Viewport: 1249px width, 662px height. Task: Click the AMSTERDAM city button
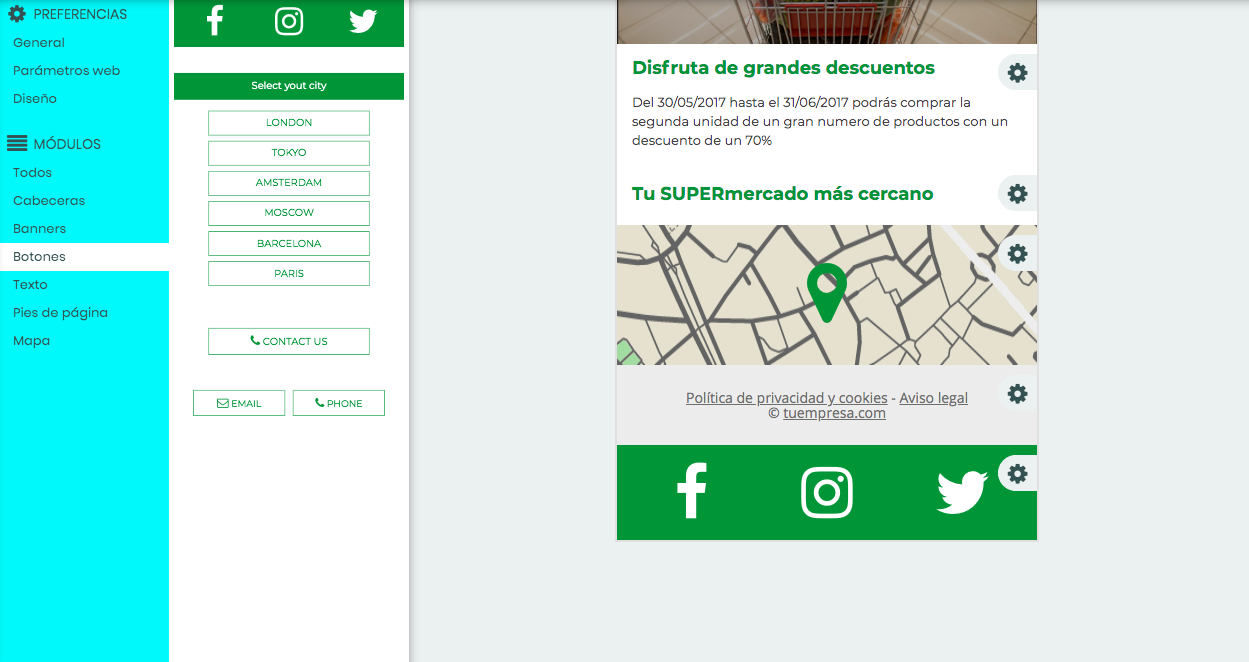tap(289, 183)
